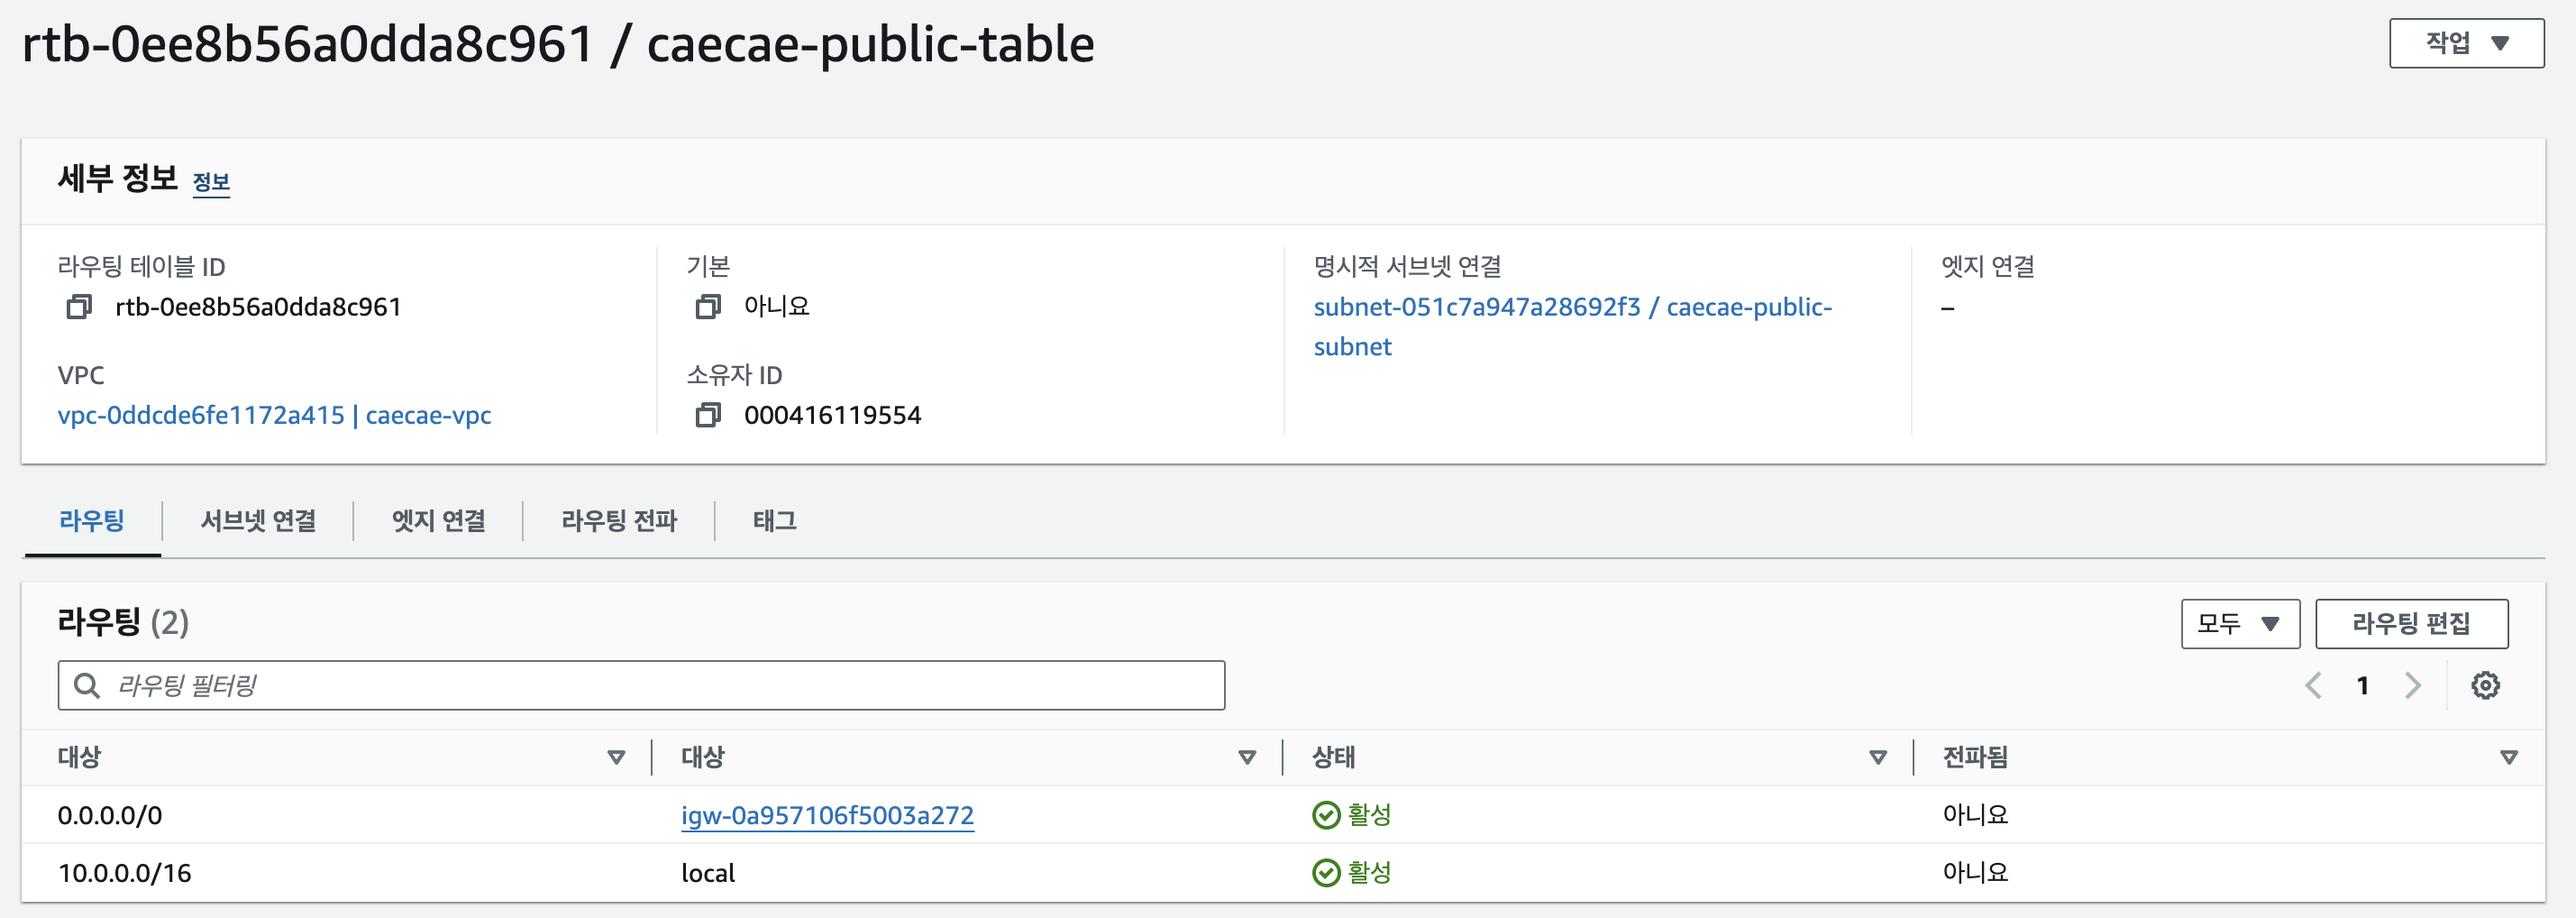The image size is (2576, 918).
Task: Copy the 기본 value icon
Action: click(707, 307)
